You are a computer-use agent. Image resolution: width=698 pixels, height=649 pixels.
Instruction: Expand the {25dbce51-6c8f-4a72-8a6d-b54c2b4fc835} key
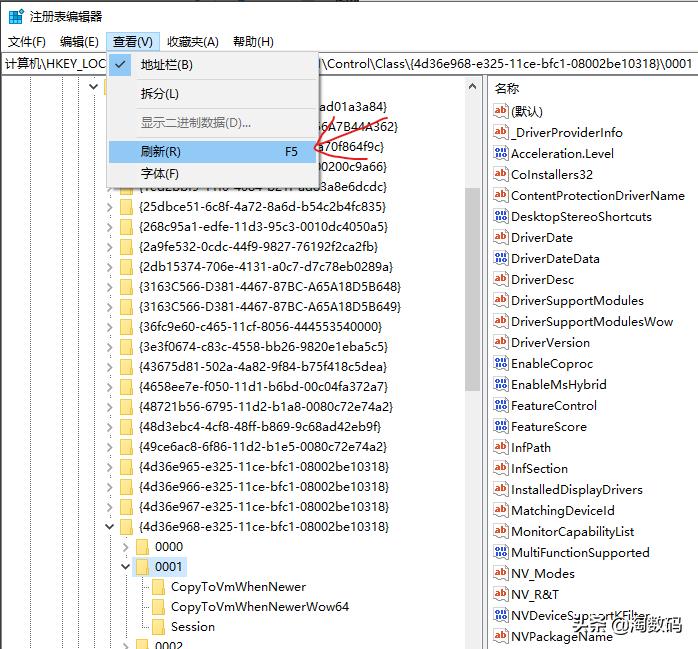[x=110, y=207]
